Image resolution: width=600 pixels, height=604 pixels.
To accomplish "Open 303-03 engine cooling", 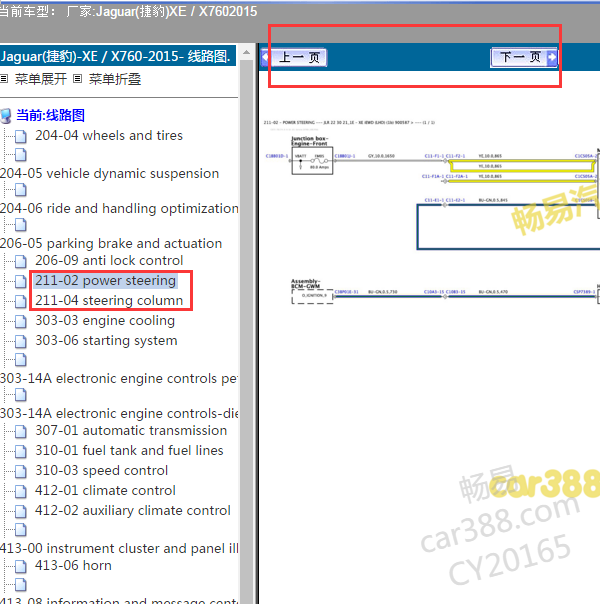I will point(105,320).
